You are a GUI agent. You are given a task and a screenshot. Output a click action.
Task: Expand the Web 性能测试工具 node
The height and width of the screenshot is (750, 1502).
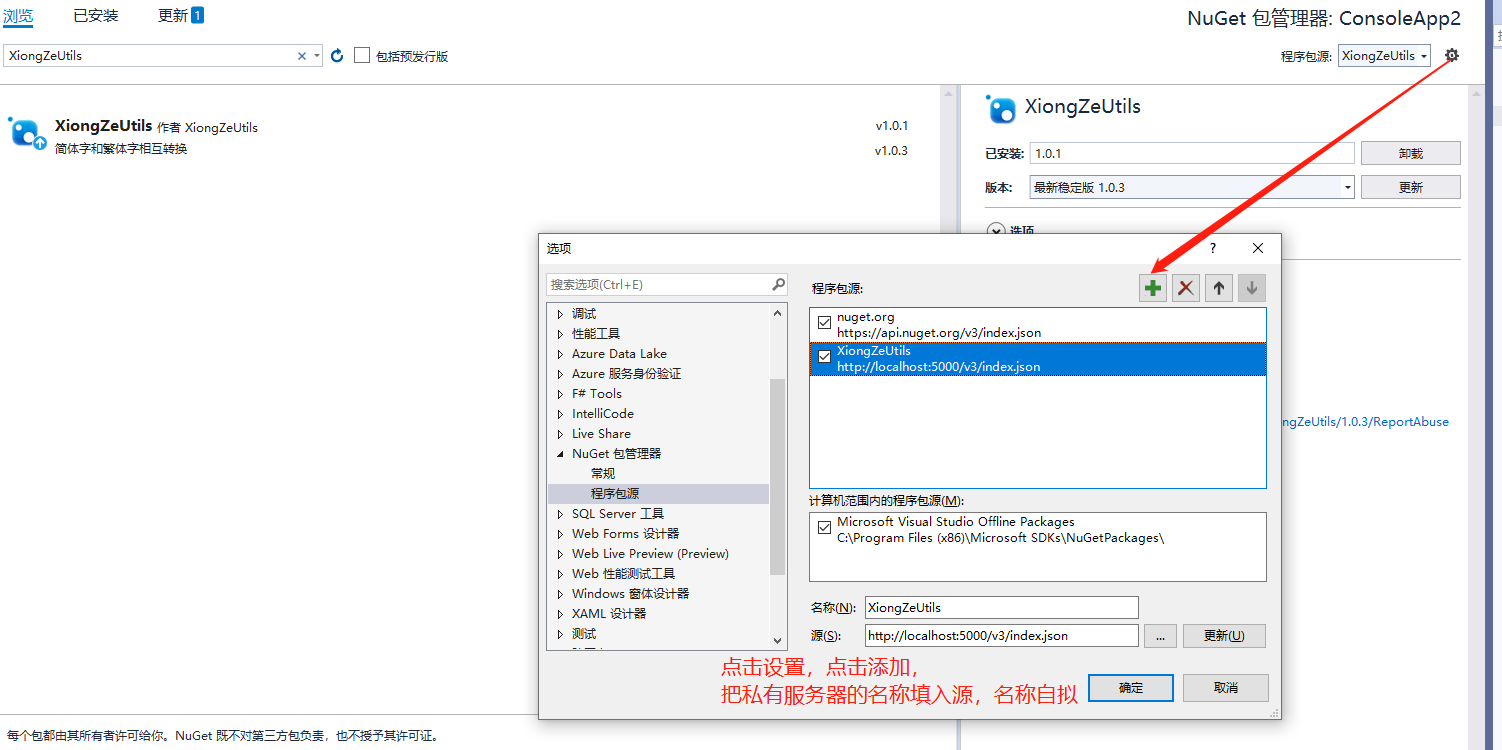tap(560, 574)
